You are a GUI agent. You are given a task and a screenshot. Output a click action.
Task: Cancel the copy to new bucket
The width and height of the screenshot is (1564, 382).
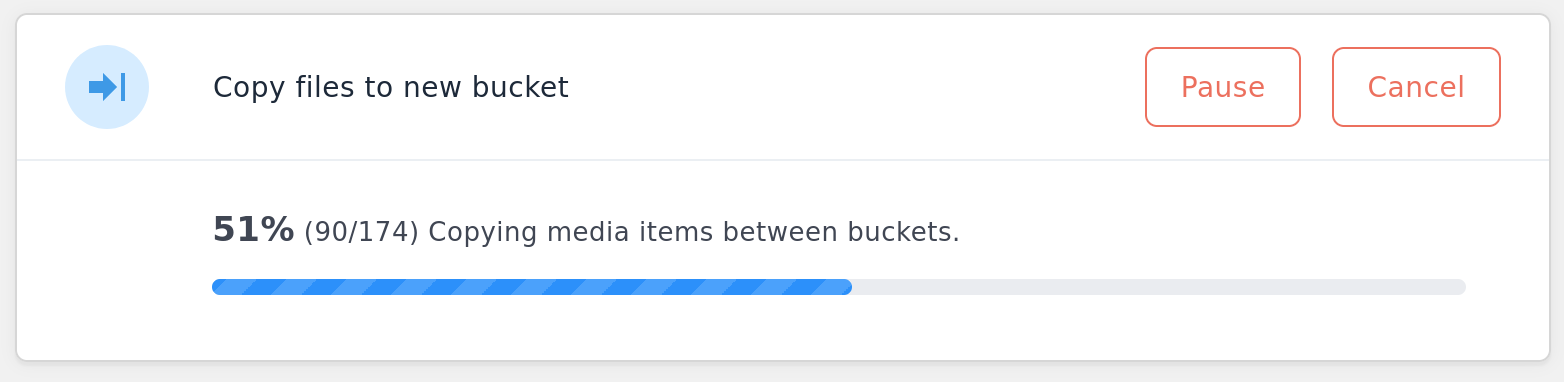tap(1416, 87)
